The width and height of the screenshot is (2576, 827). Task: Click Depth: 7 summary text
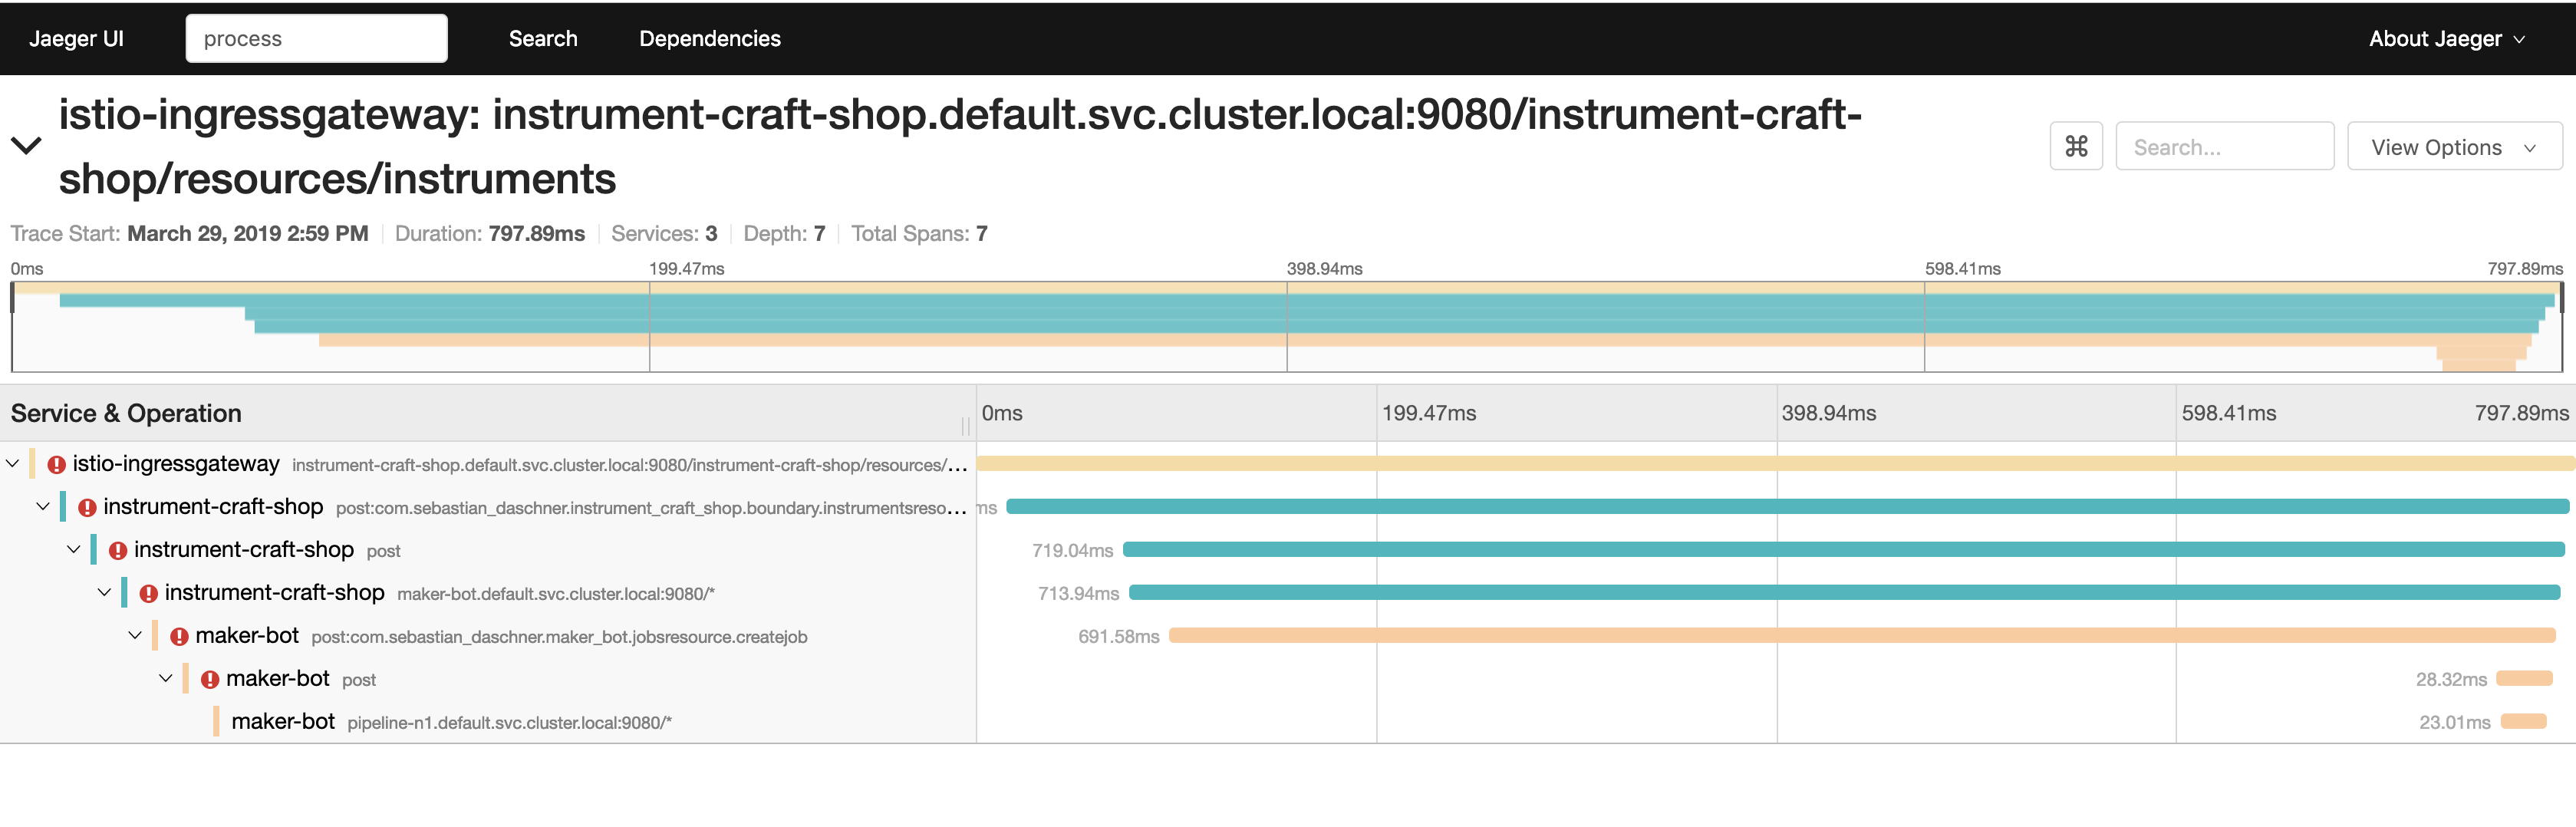pos(784,234)
